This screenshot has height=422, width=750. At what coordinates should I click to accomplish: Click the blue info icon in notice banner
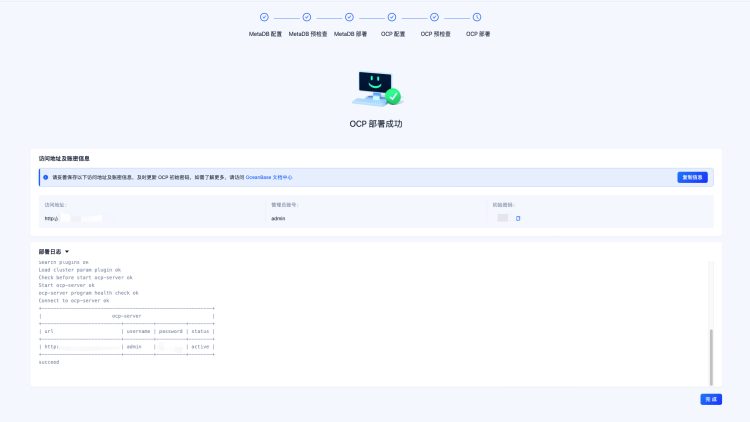point(46,178)
